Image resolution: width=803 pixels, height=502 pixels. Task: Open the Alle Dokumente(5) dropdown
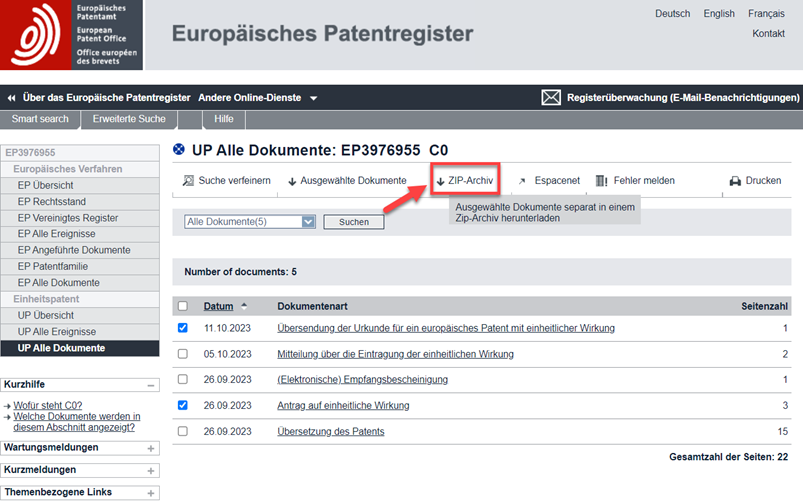pos(308,222)
